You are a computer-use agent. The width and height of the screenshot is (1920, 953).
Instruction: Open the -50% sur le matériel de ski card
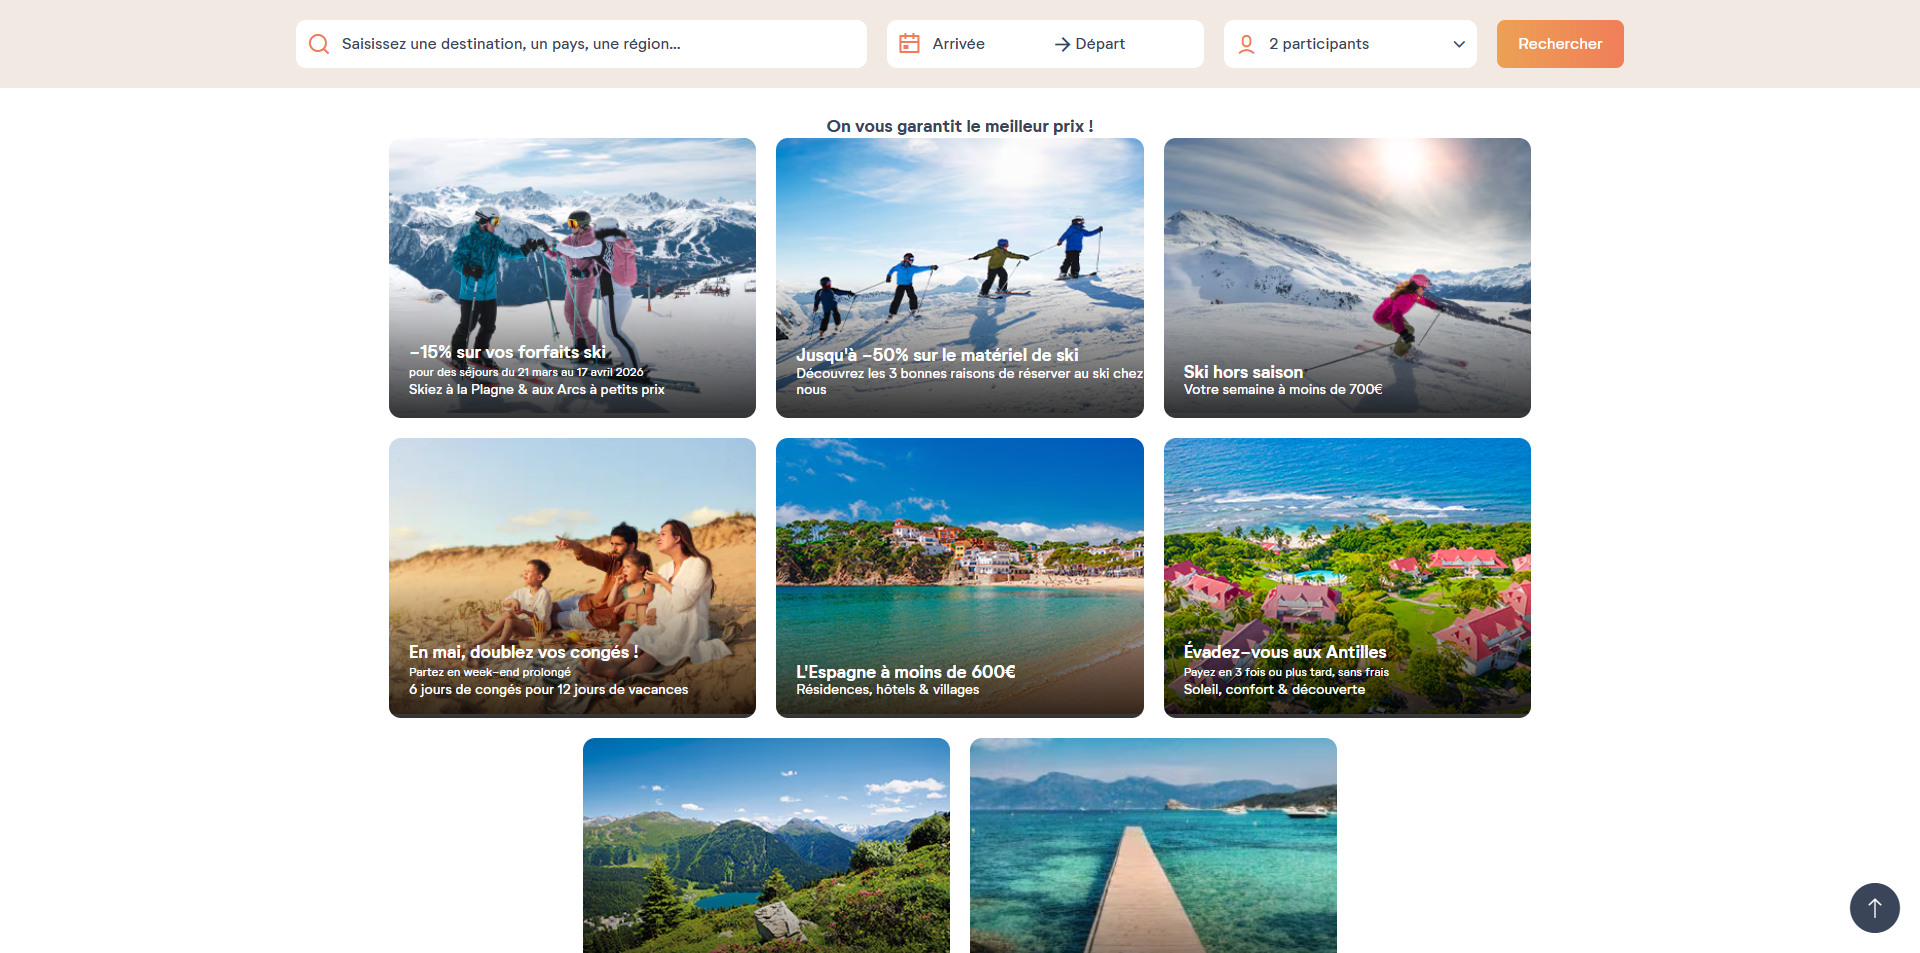pyautogui.click(x=959, y=278)
